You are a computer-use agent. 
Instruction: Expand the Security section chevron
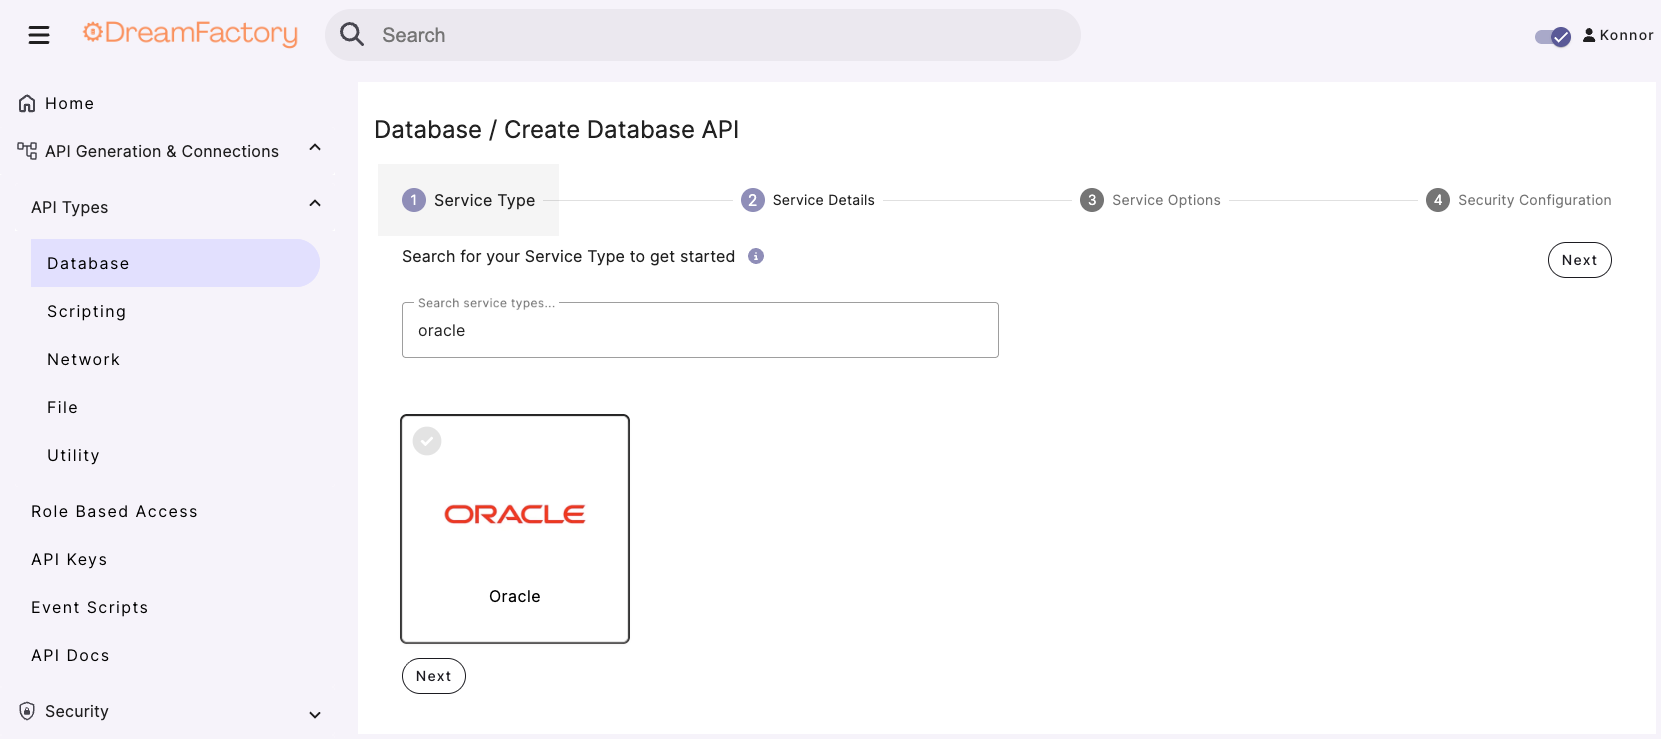click(315, 715)
